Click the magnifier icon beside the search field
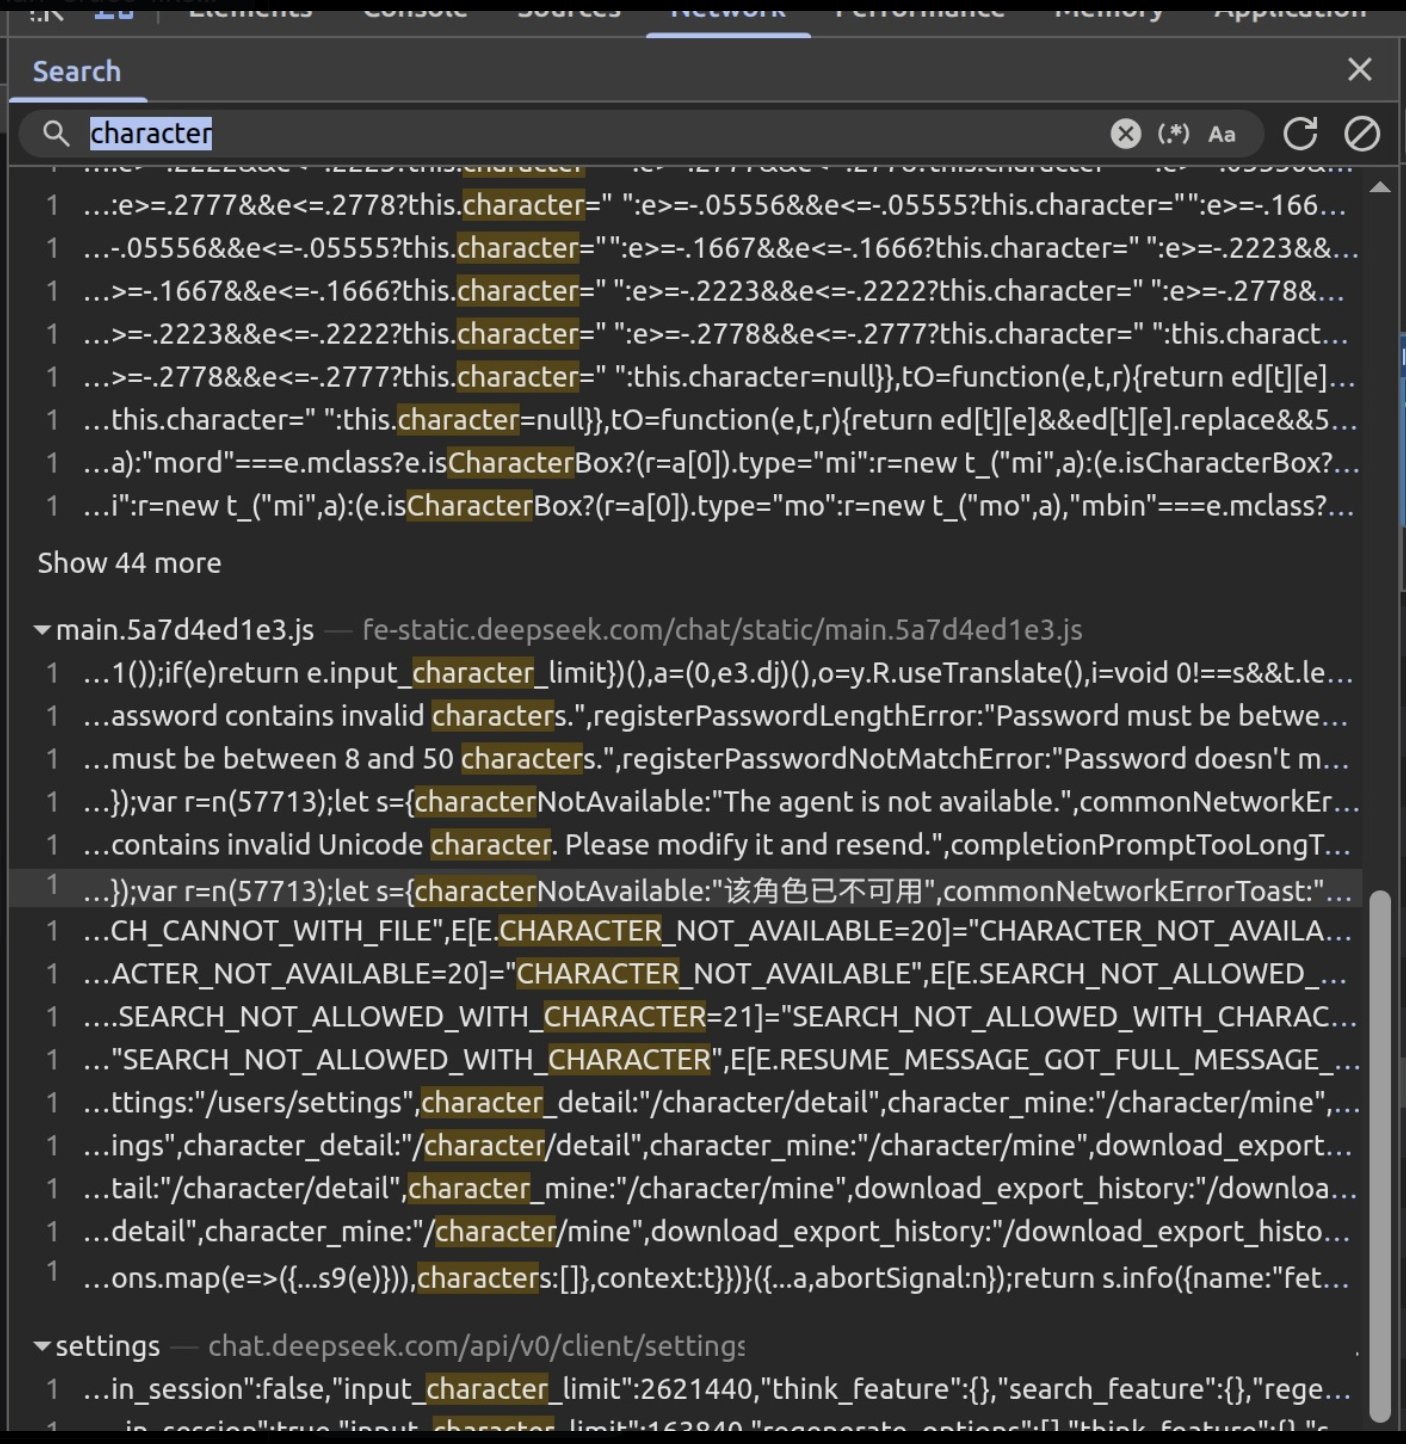The height and width of the screenshot is (1444, 1406). pos(56,133)
